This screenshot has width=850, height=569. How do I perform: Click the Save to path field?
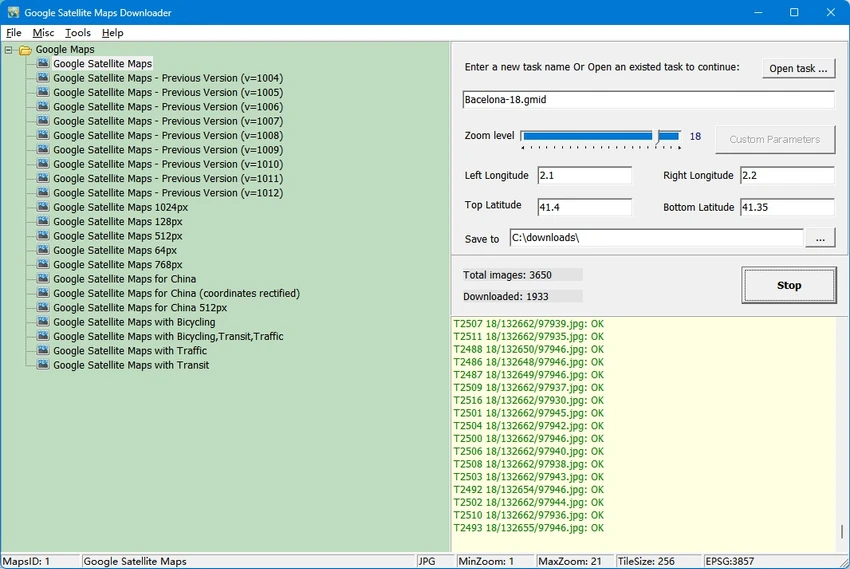[x=656, y=238]
